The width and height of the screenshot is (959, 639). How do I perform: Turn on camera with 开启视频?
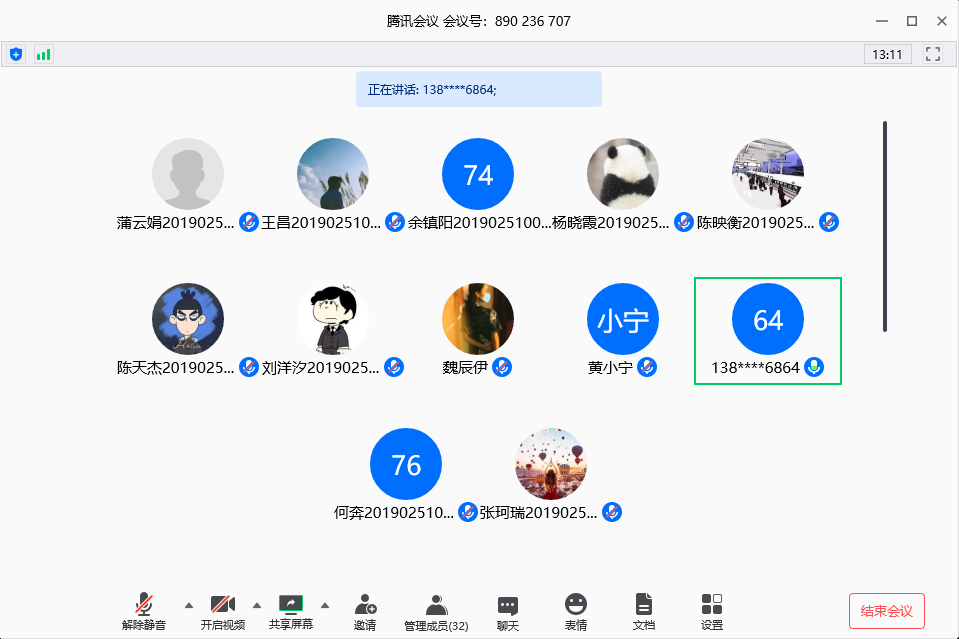click(x=222, y=611)
